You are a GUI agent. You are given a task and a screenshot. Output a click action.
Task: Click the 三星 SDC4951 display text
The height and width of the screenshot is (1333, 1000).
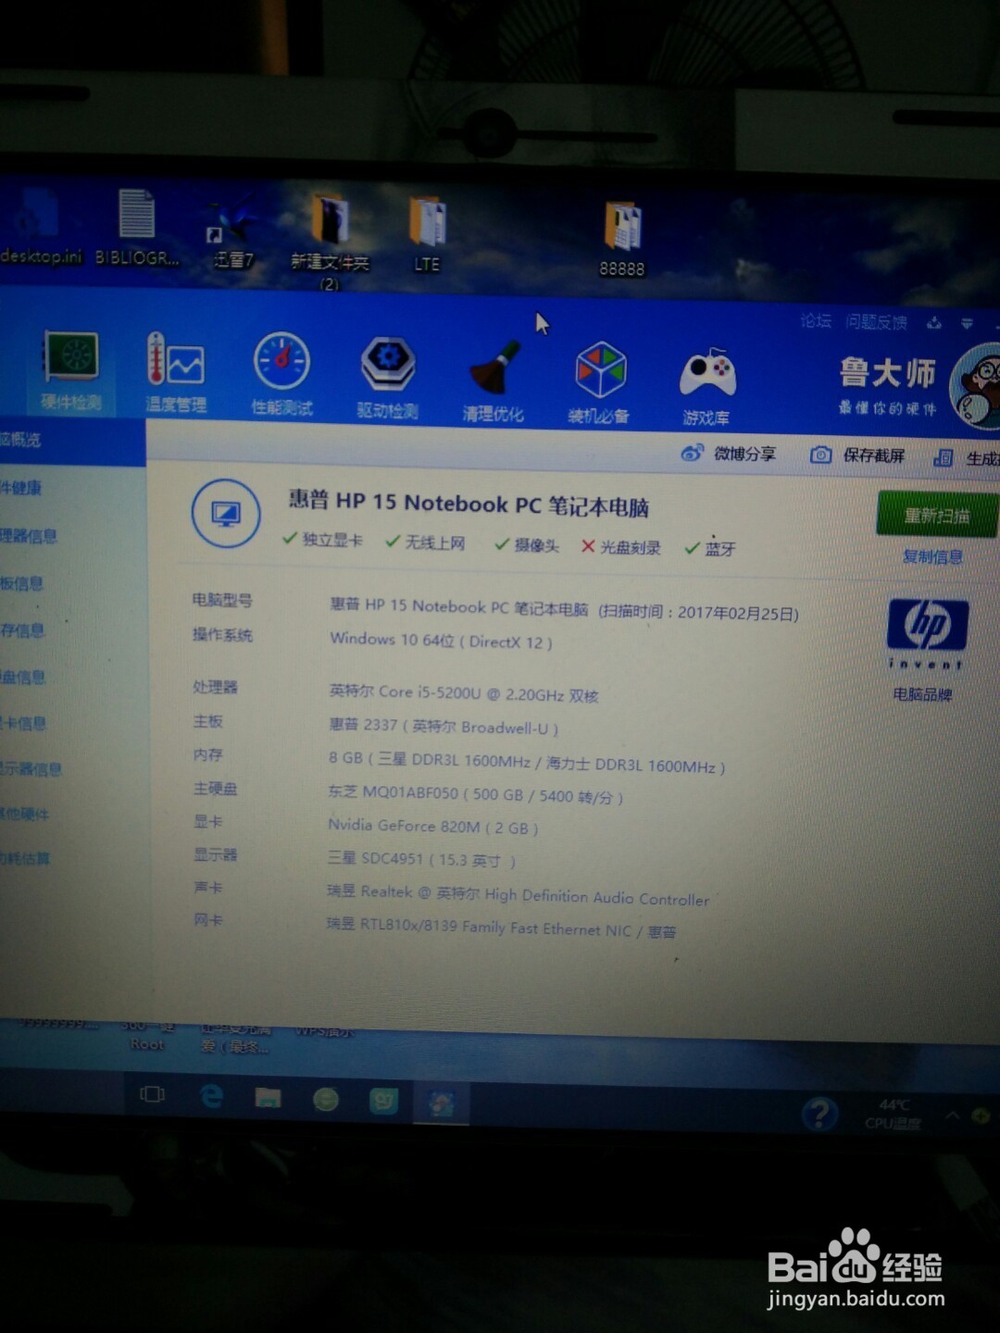click(x=421, y=860)
